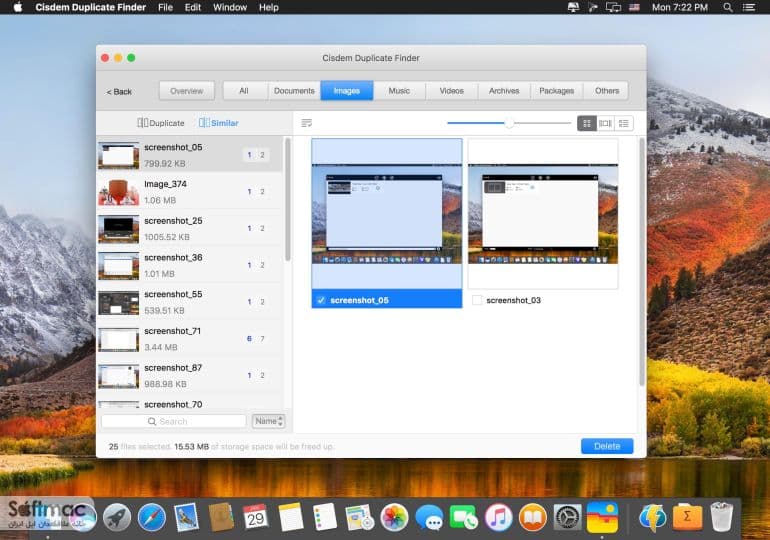Go Back to previous screen

point(119,92)
